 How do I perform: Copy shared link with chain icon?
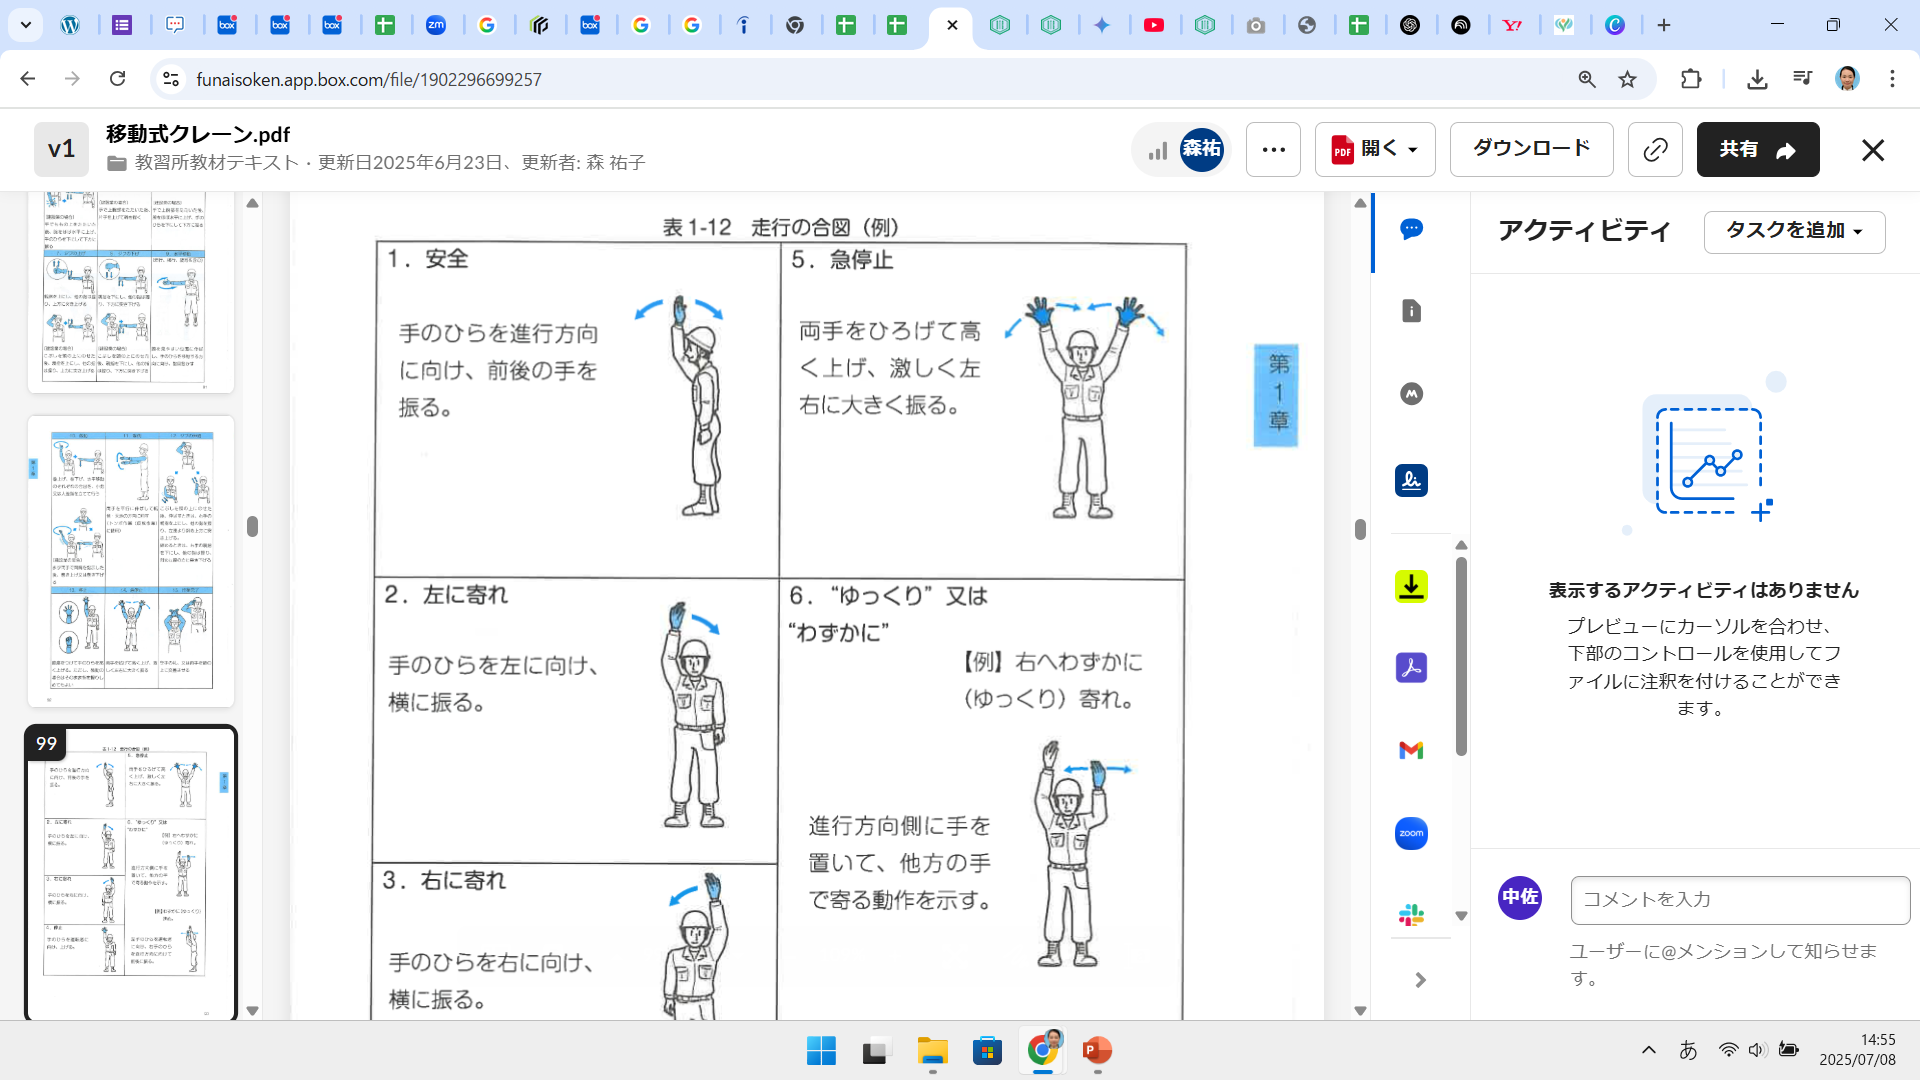tap(1655, 150)
